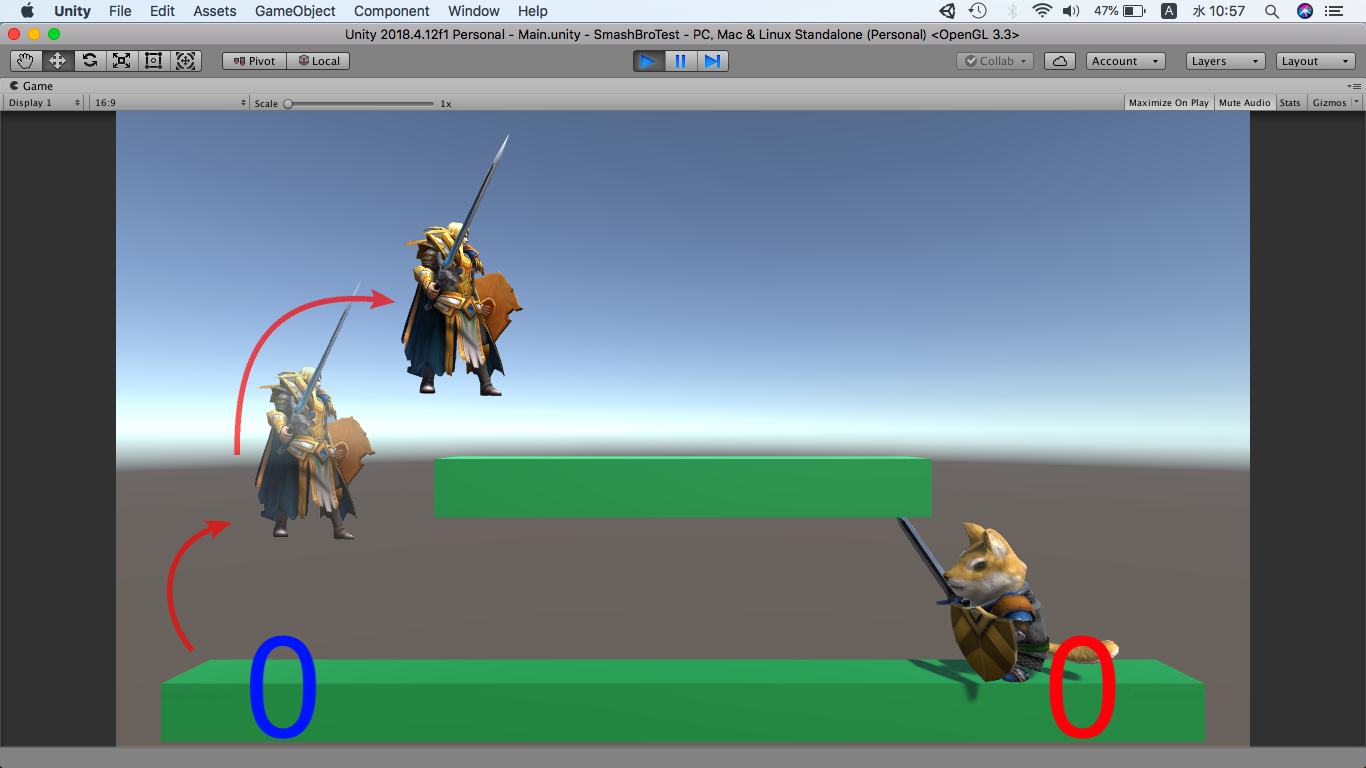Open the Account dropdown
The height and width of the screenshot is (768, 1366).
(1126, 61)
